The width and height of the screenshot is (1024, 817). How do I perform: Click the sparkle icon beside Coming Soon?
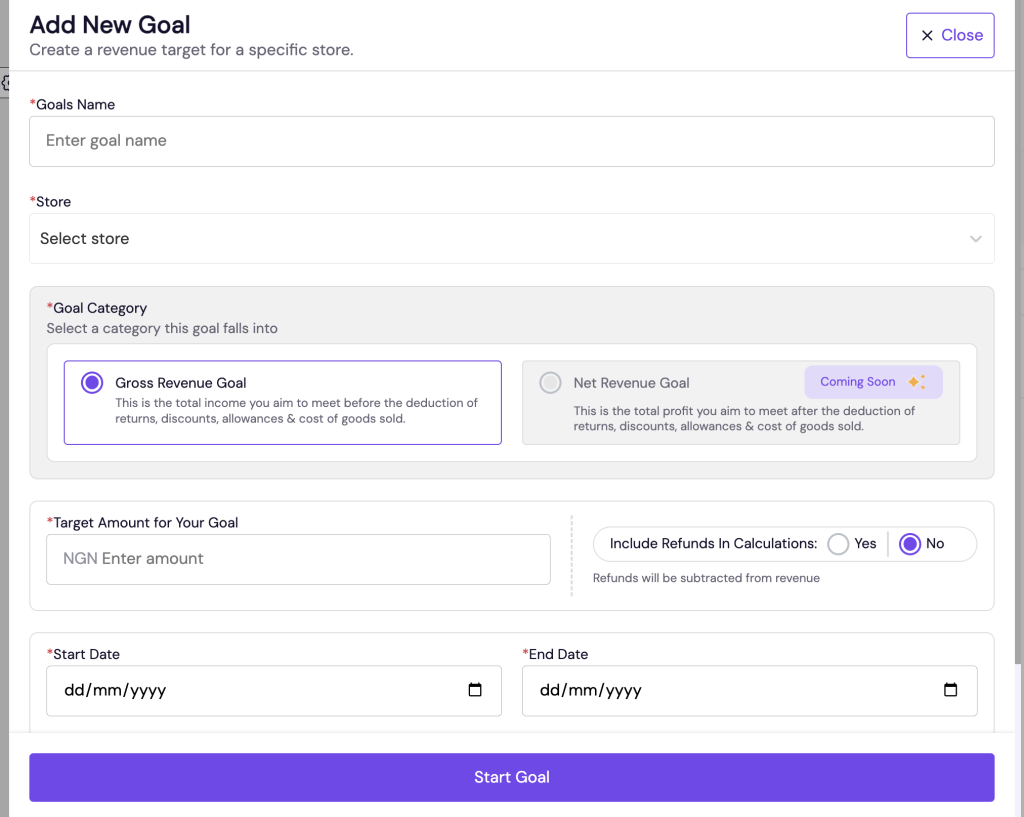pos(916,382)
